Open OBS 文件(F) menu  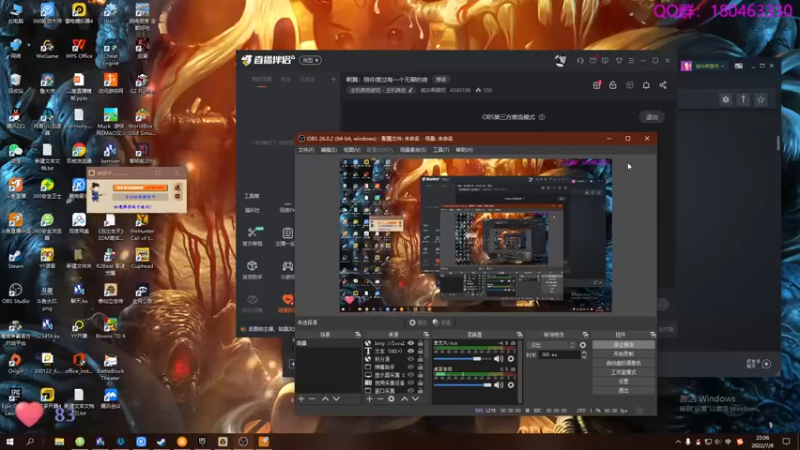click(306, 150)
